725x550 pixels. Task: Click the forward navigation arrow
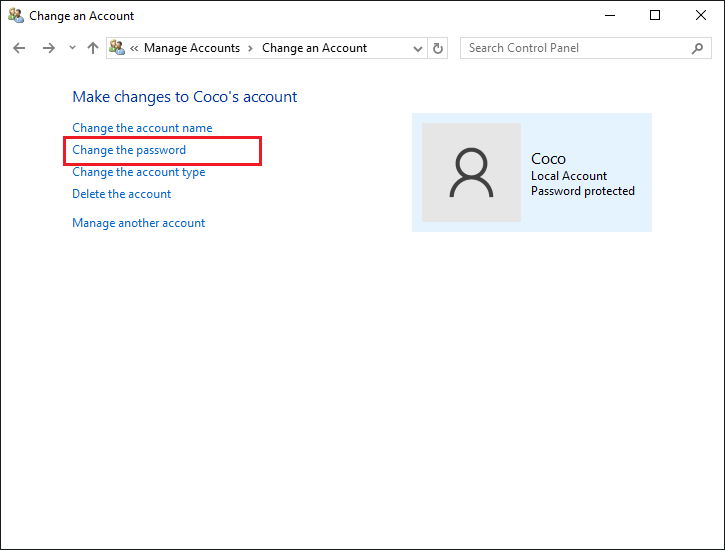point(49,48)
